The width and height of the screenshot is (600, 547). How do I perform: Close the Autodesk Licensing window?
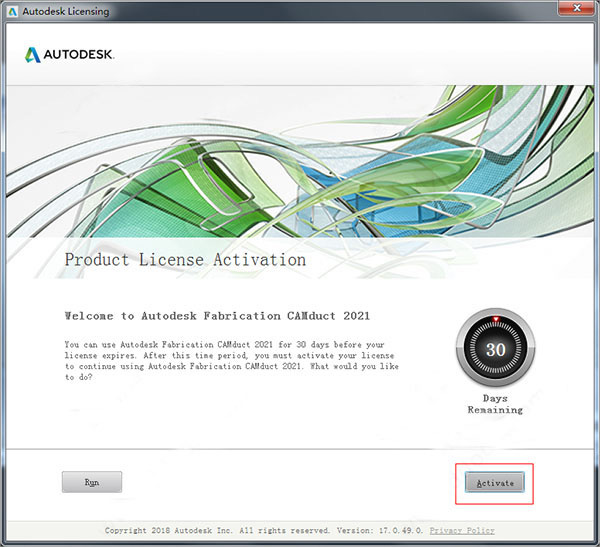[x=577, y=8]
